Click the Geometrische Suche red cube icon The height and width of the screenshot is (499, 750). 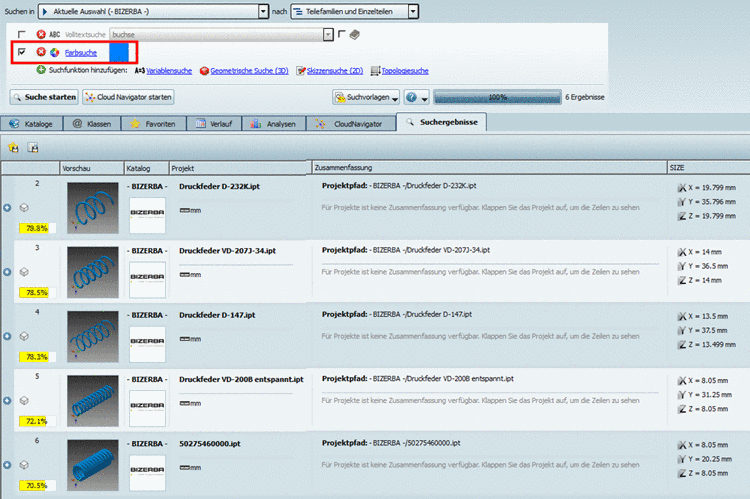coord(204,71)
